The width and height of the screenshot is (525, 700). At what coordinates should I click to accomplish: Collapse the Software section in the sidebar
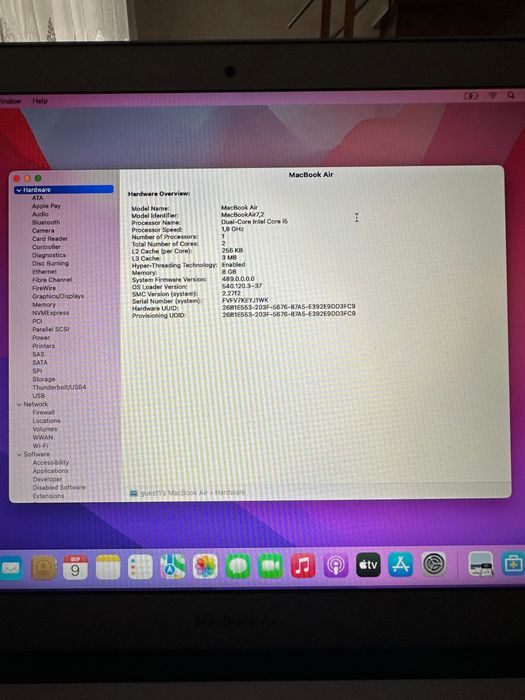pos(19,454)
